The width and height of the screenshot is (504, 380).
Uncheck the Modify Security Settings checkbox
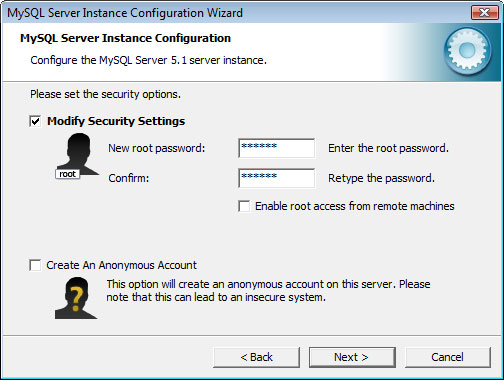35,121
